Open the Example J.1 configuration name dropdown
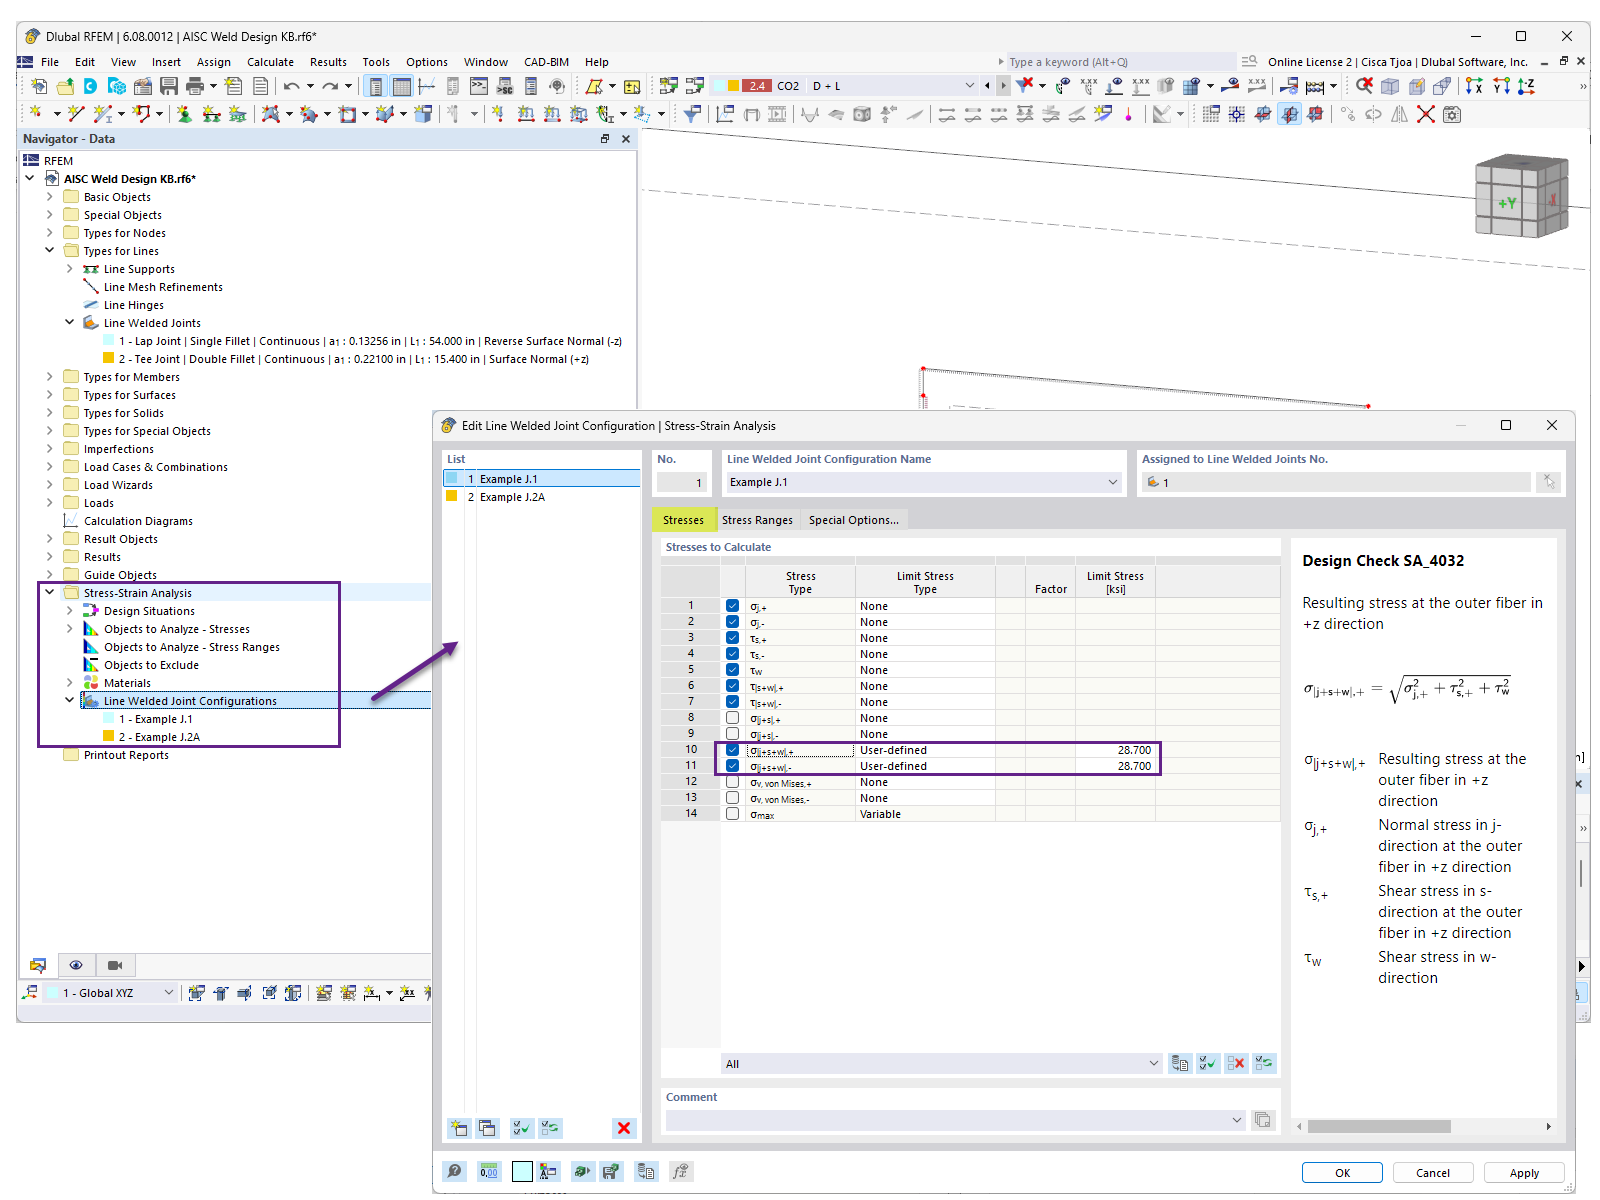 (x=1112, y=482)
